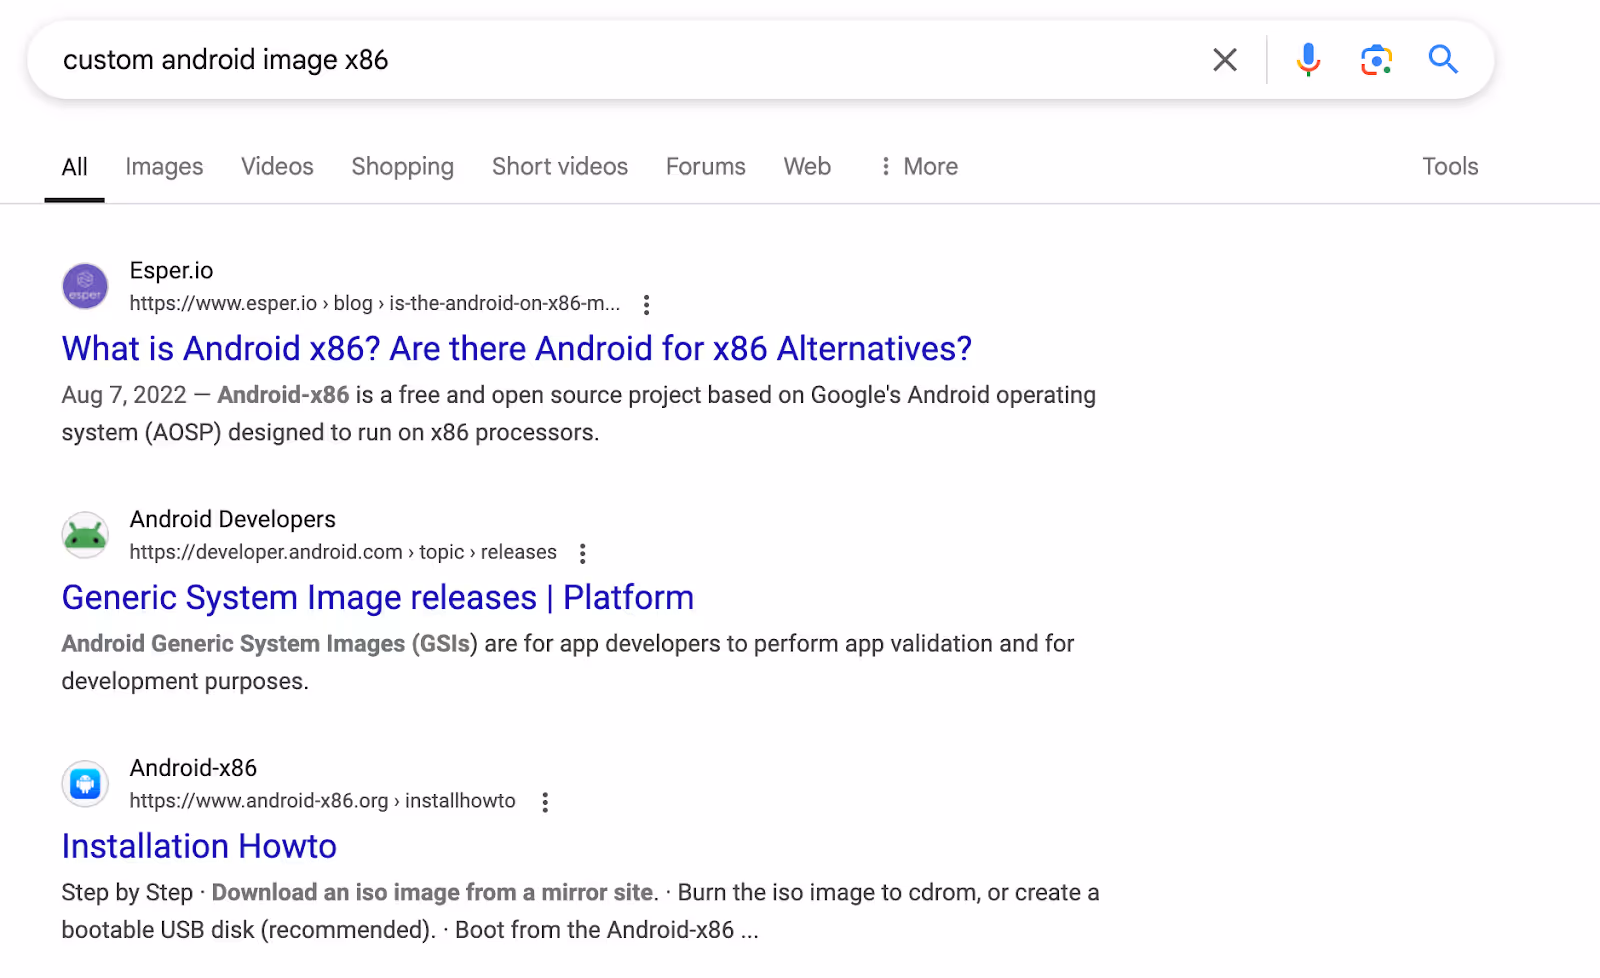Click the Android Developers site name
The height and width of the screenshot is (978, 1600).
(233, 519)
